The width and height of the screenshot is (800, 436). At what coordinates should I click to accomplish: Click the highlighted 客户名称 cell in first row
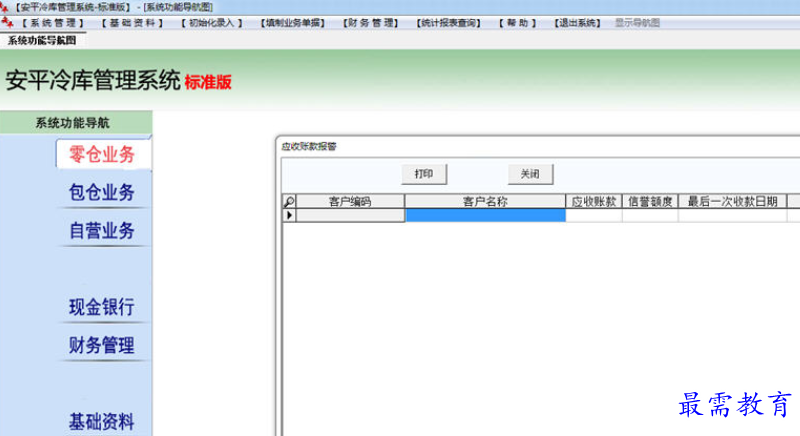point(485,215)
